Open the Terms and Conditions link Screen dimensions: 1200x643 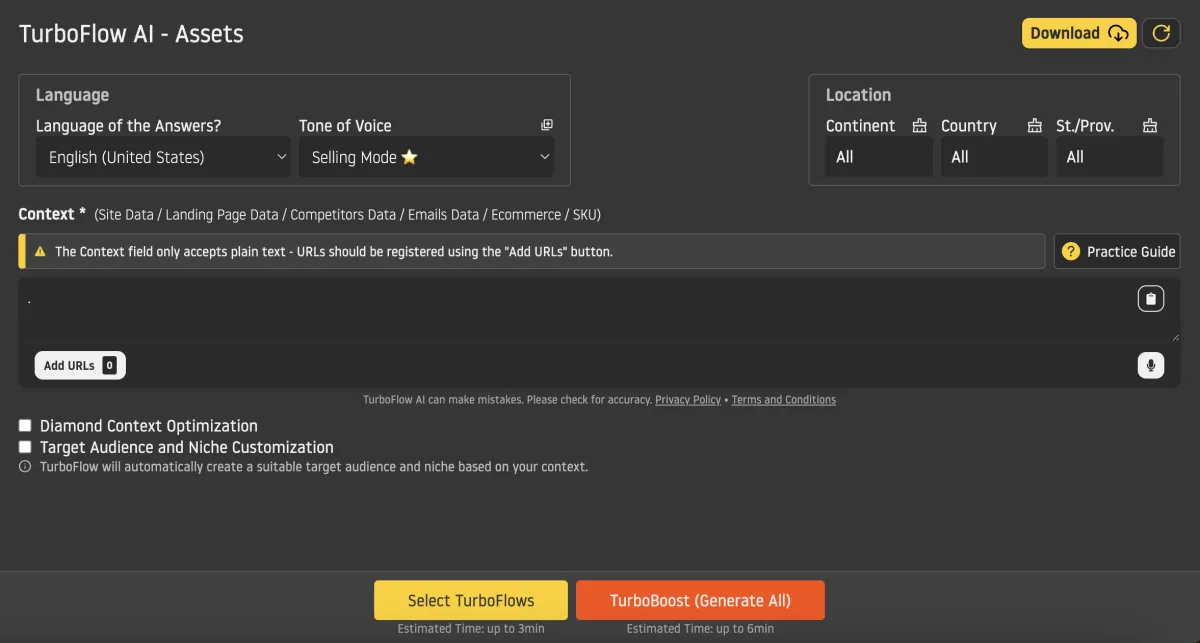pyautogui.click(x=783, y=400)
